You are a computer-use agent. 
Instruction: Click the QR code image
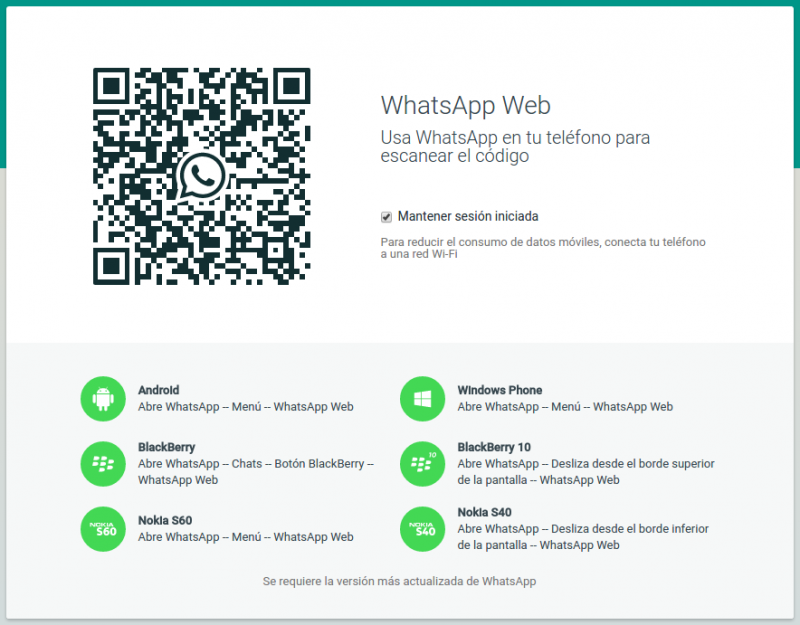[x=202, y=176]
